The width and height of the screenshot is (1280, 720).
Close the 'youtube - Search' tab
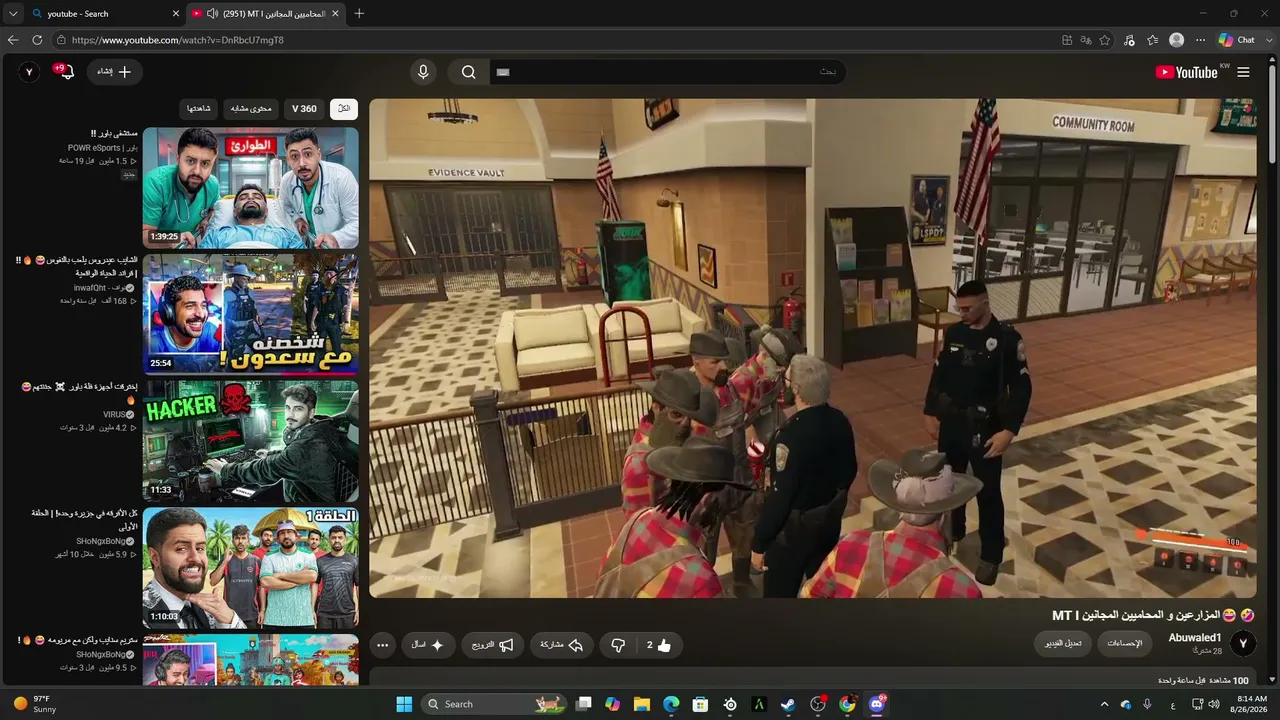[x=176, y=14]
